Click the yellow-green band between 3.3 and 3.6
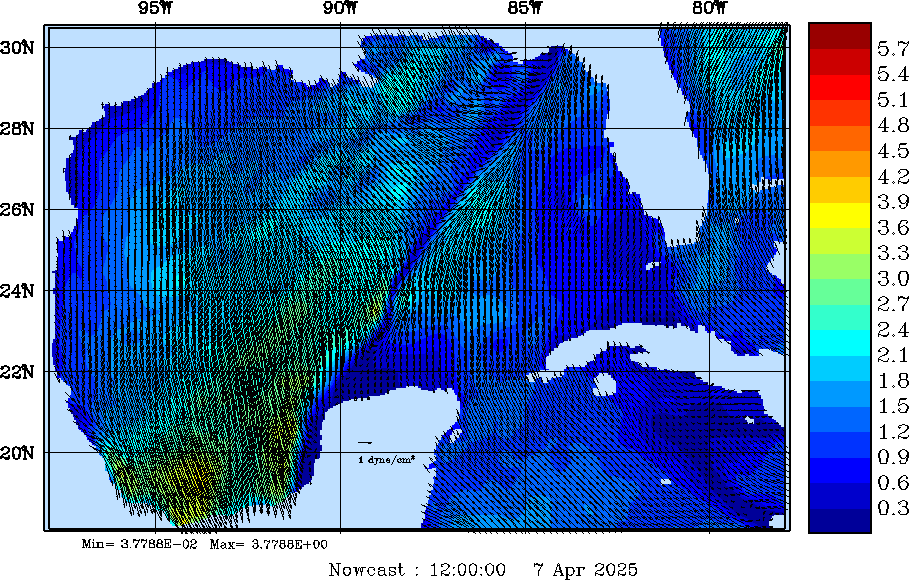 tap(840, 241)
